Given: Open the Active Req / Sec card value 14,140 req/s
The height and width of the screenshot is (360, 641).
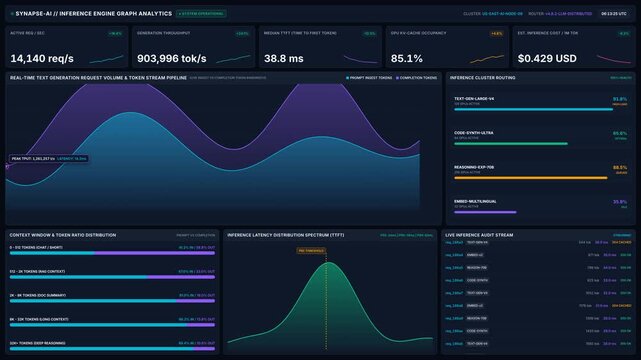Looking at the screenshot, I should (42, 58).
